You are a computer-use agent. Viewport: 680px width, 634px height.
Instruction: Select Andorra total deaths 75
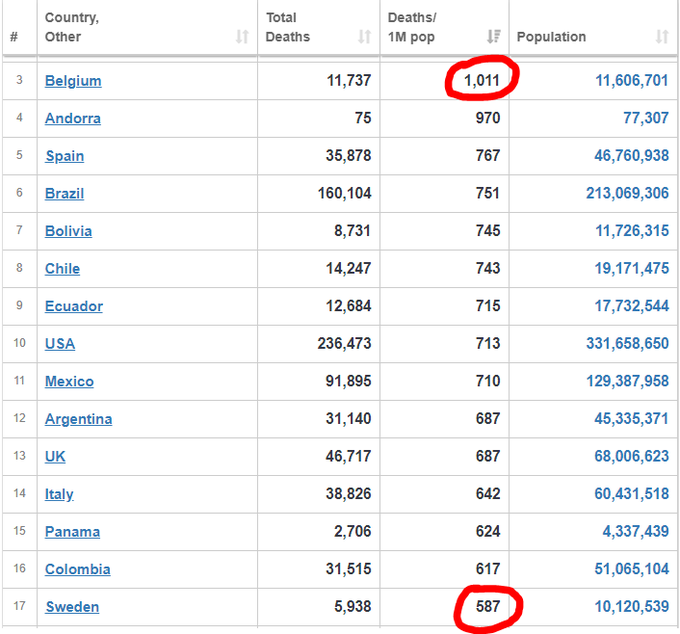pyautogui.click(x=363, y=118)
